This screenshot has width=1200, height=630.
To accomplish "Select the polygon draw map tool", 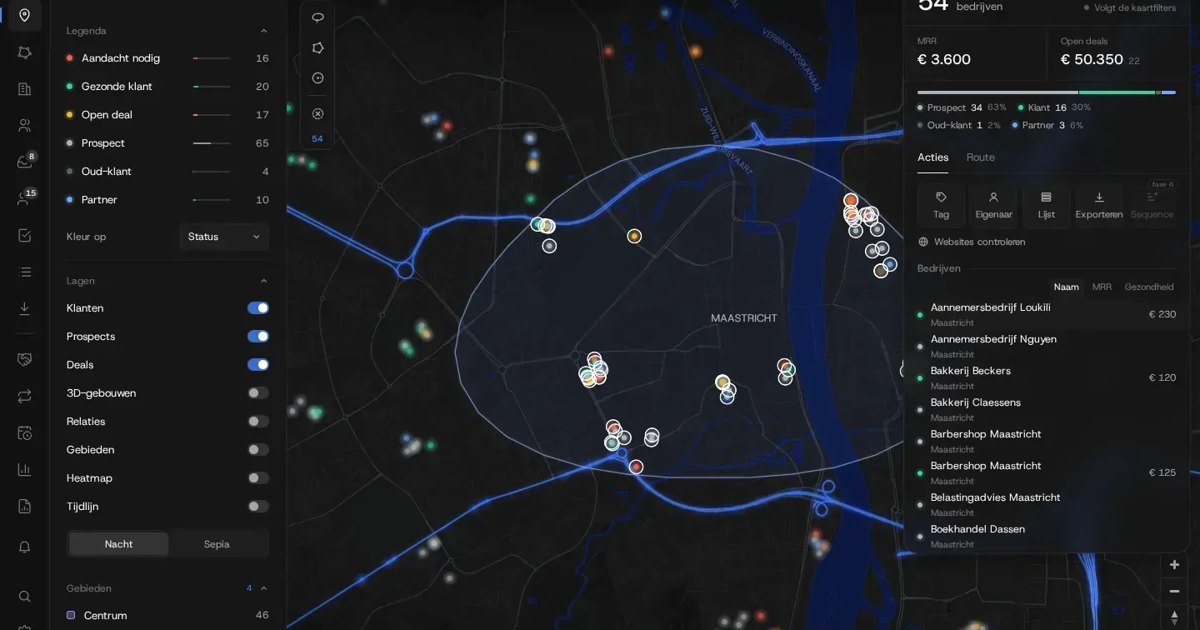I will click(x=318, y=48).
